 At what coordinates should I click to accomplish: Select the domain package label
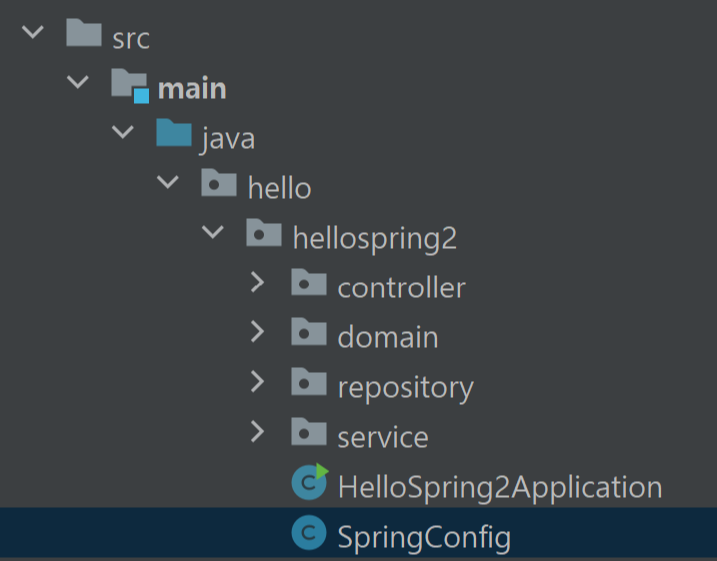point(388,337)
